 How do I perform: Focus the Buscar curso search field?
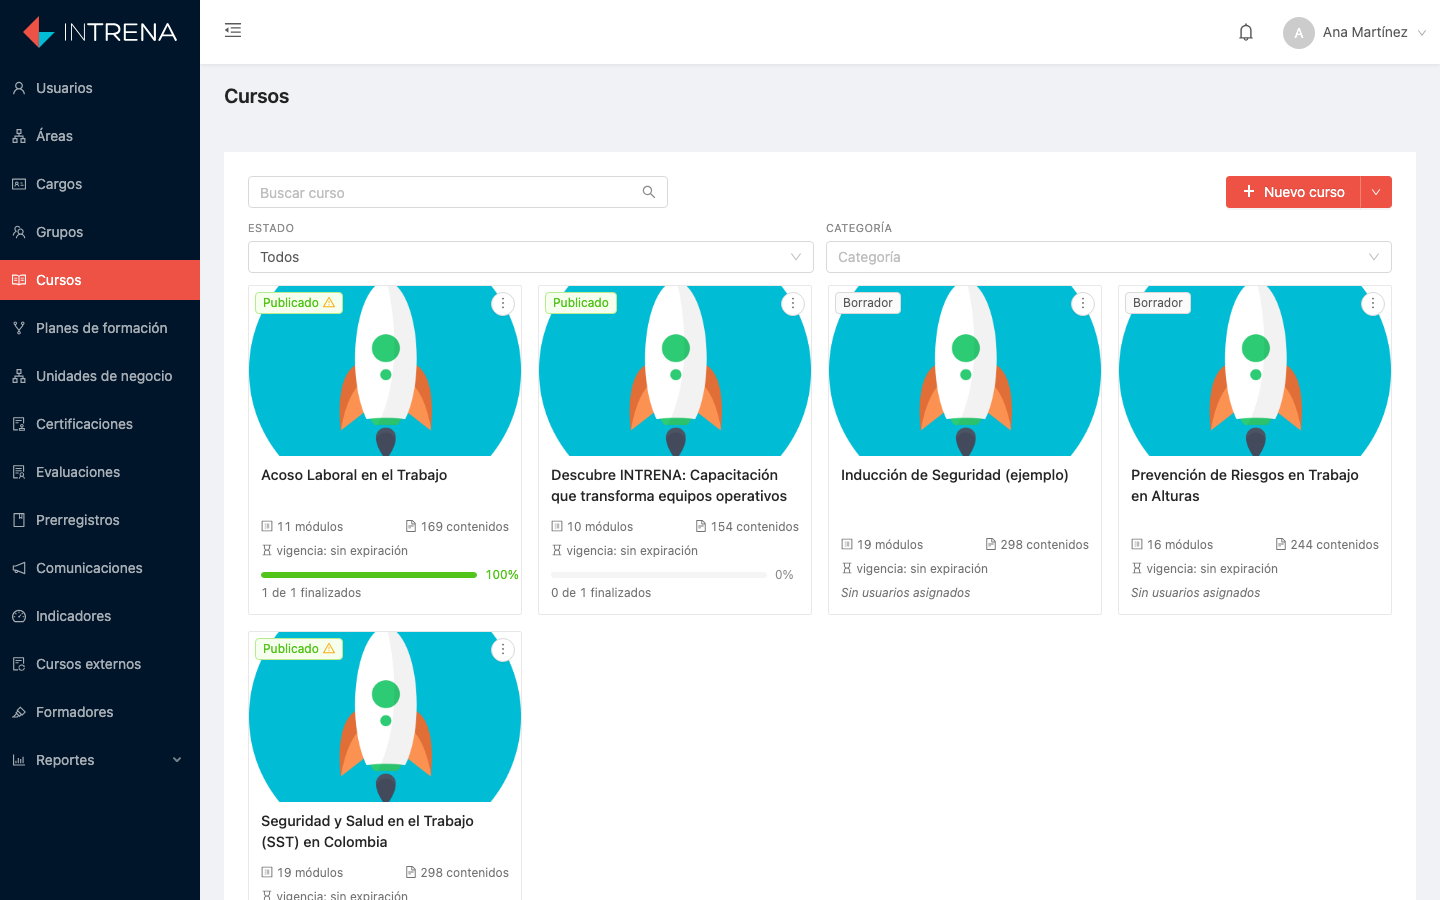(458, 192)
